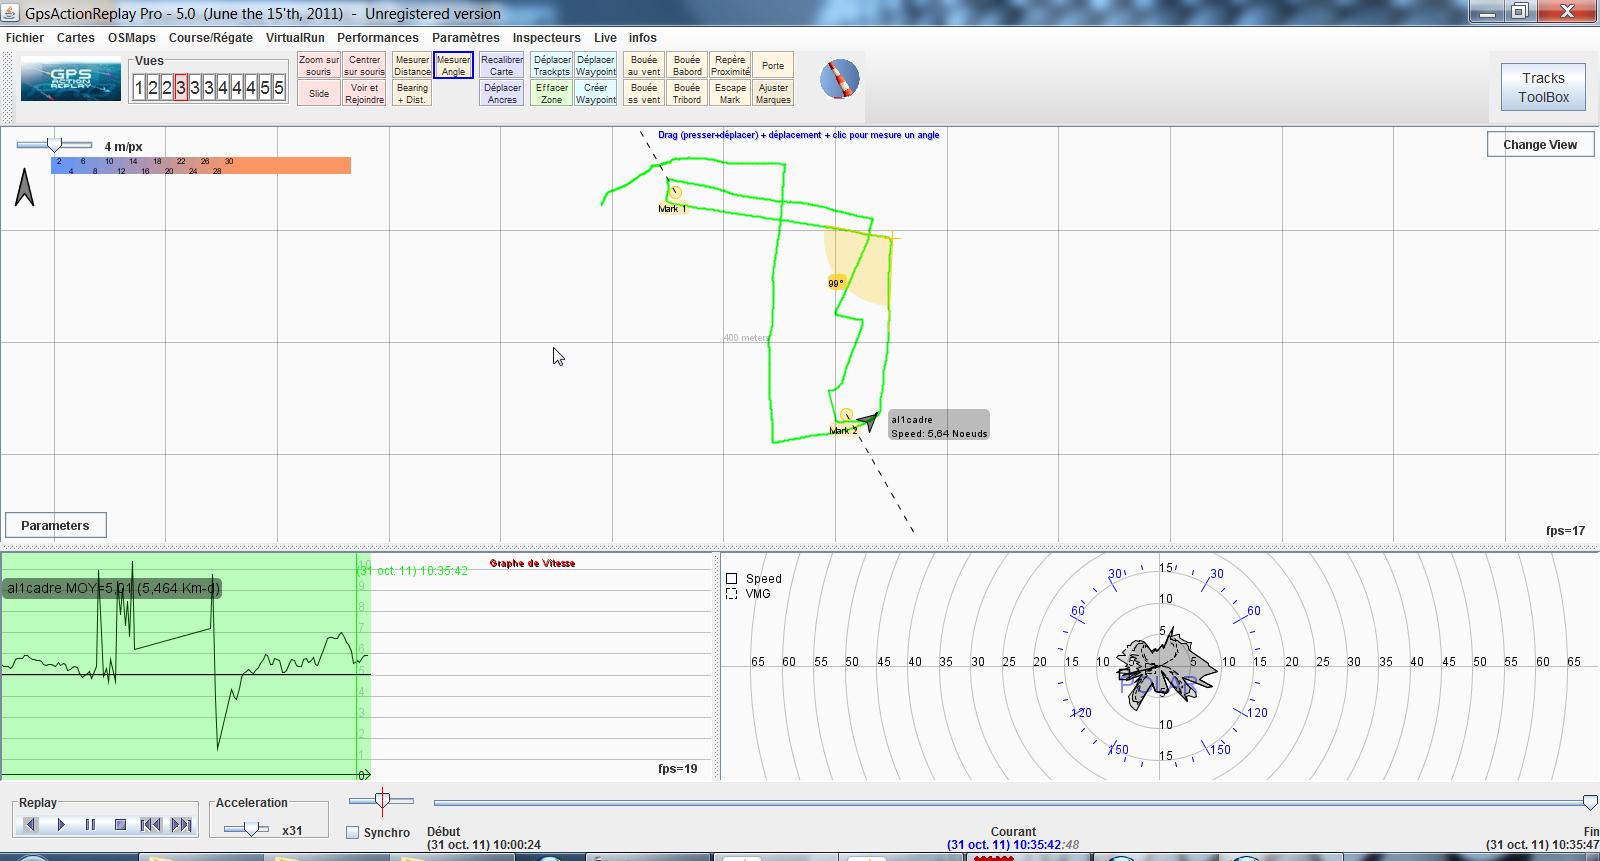The image size is (1600, 861).
Task: Play the replay backward
Action: pos(31,825)
